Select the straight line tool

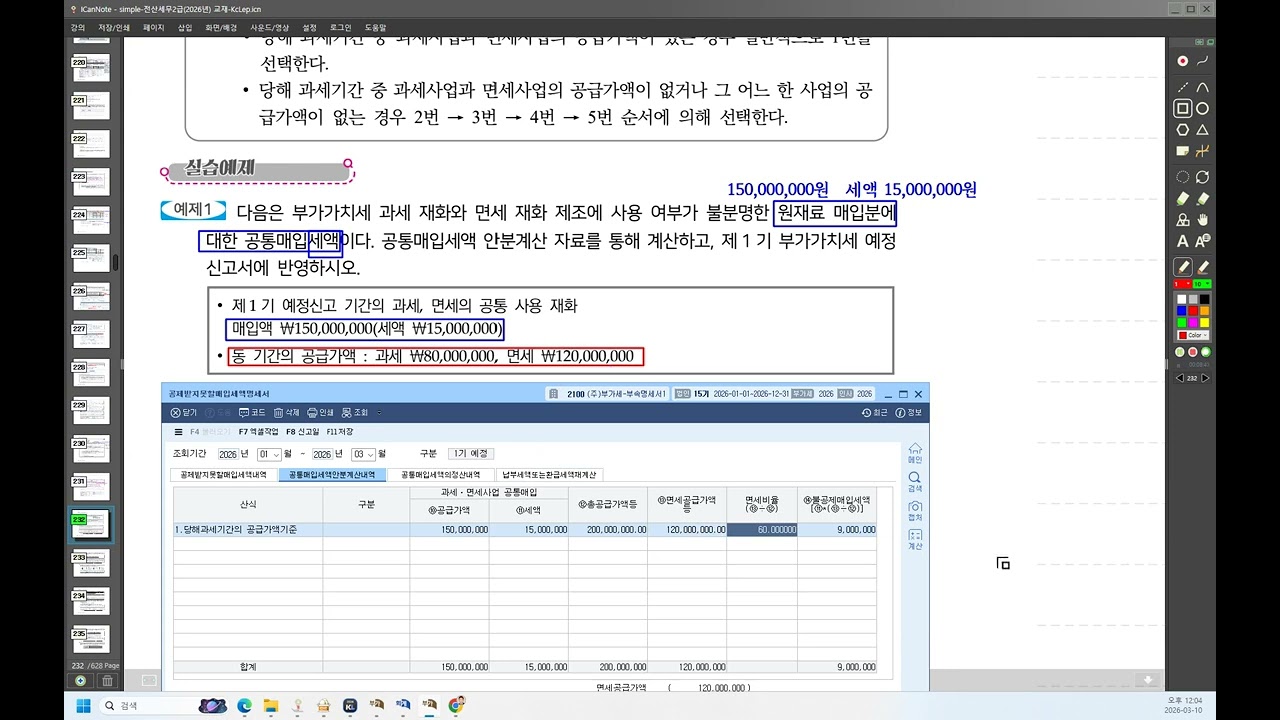tap(1182, 87)
